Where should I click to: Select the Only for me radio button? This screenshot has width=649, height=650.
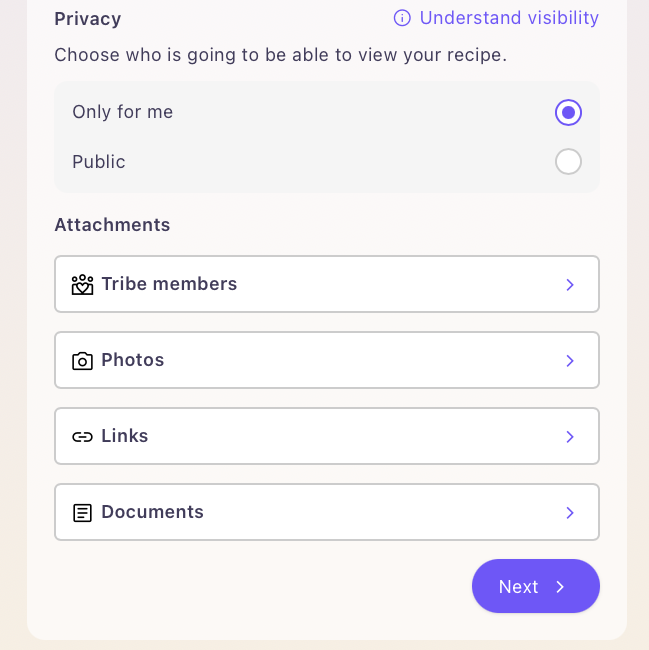point(568,113)
